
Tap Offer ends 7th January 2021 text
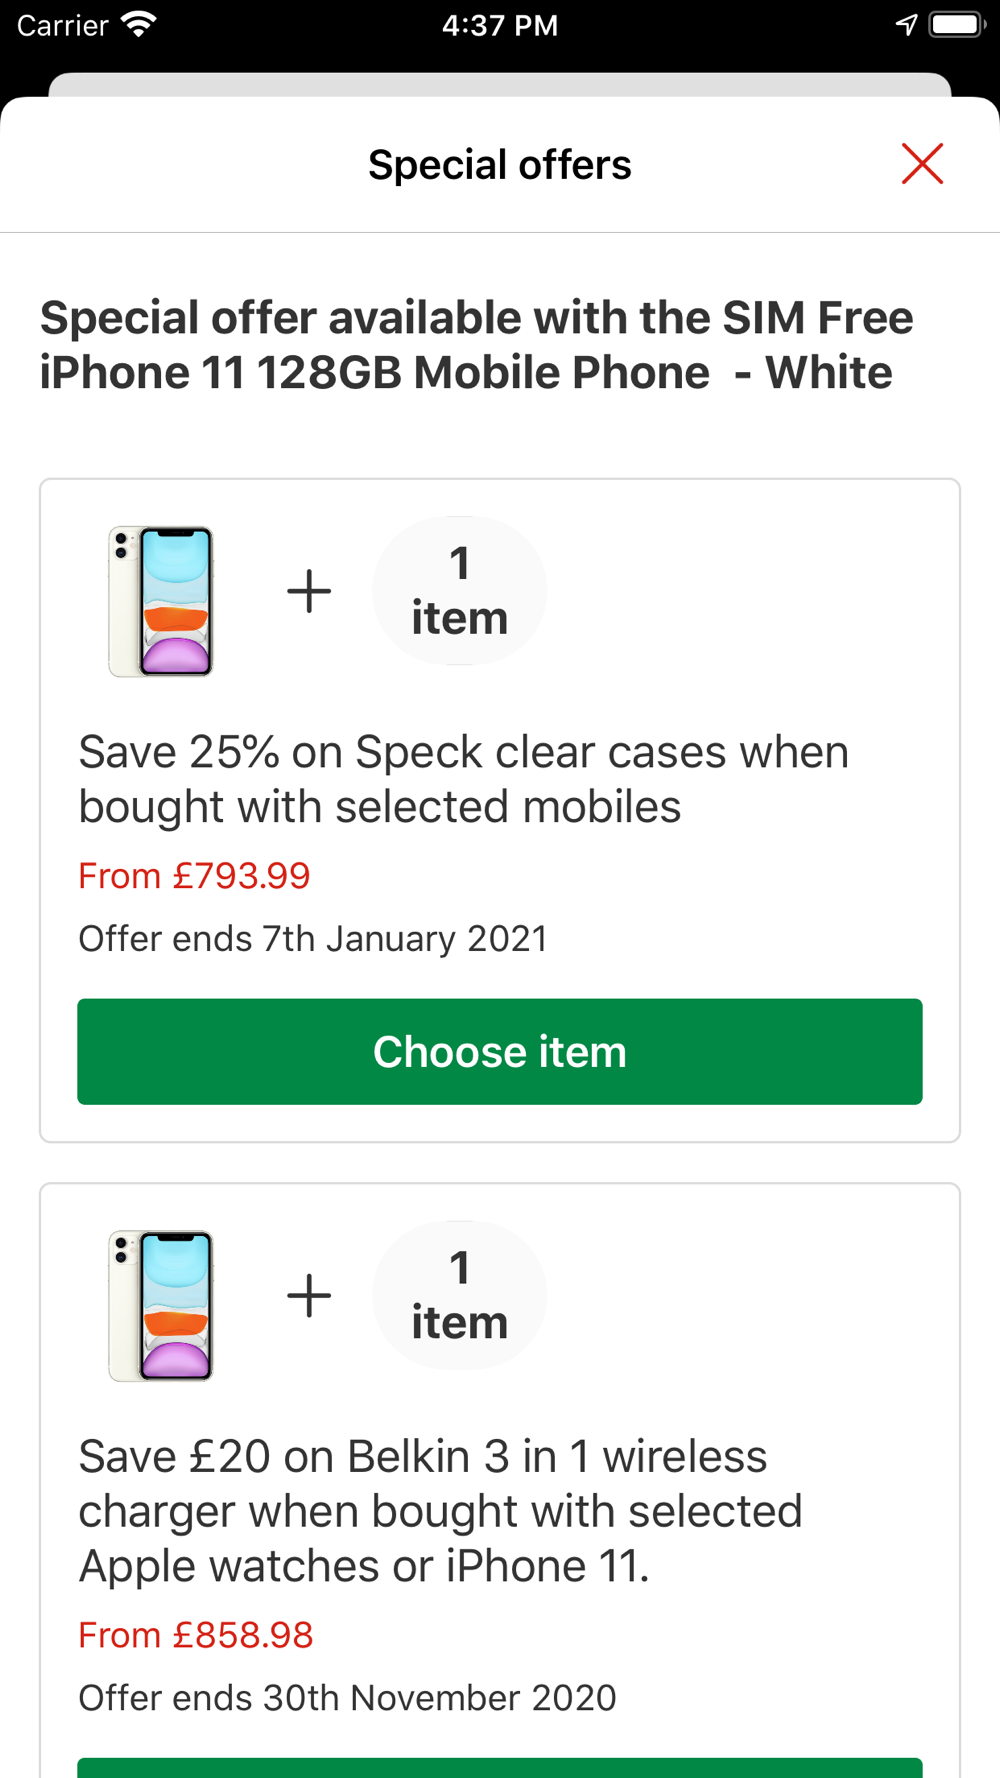(313, 939)
